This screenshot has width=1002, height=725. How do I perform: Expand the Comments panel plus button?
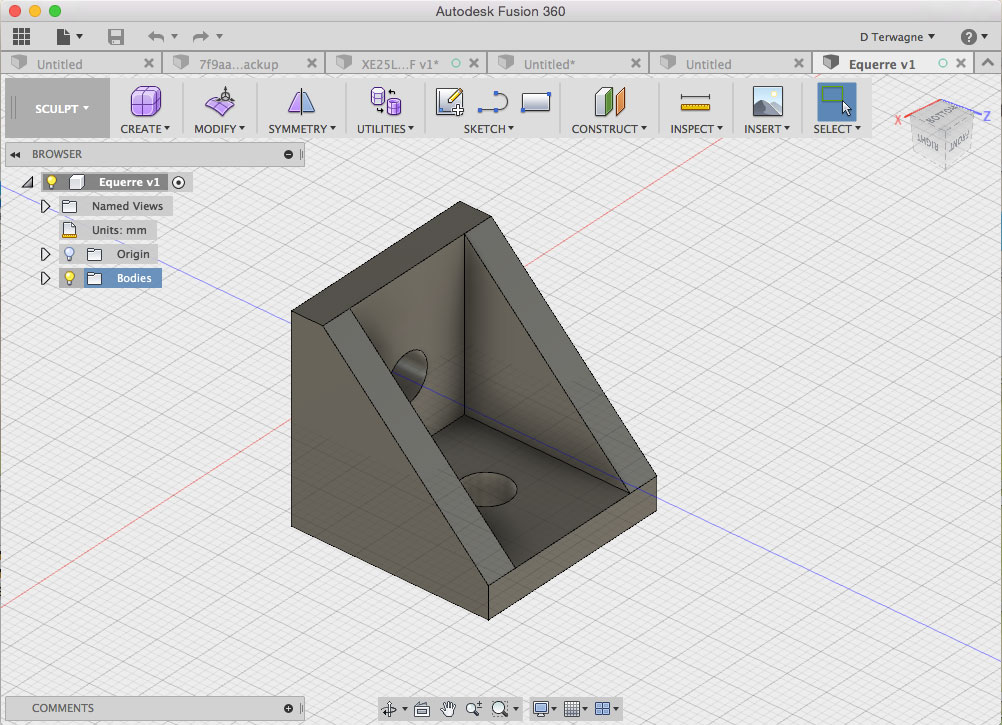pos(288,708)
